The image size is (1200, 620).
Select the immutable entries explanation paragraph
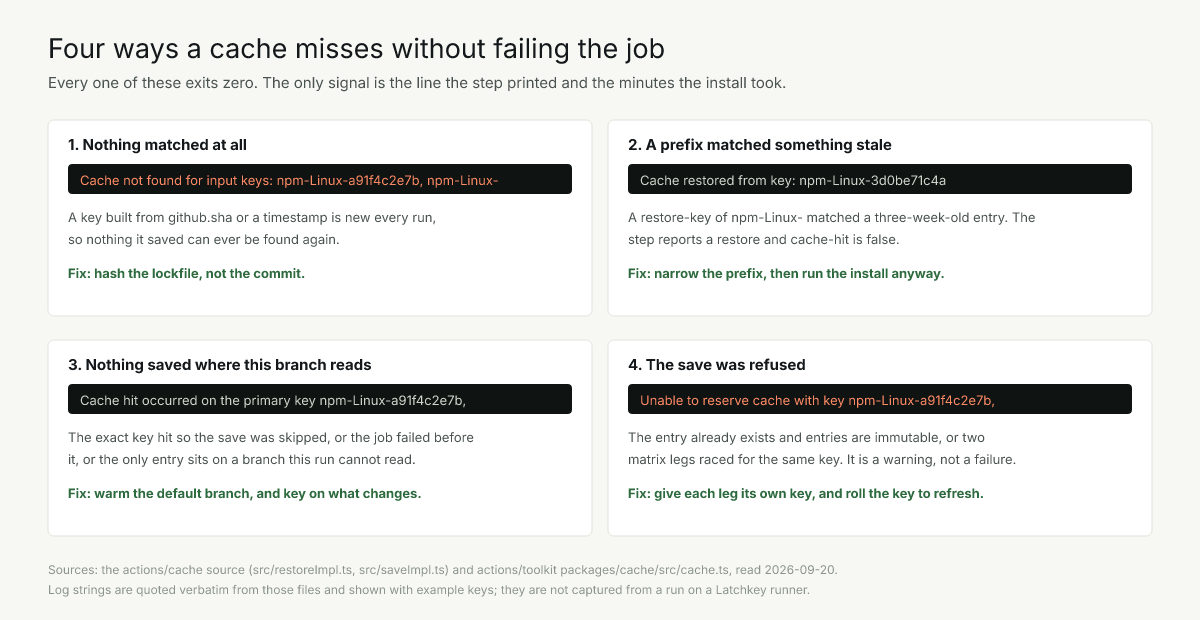pyautogui.click(x=822, y=448)
